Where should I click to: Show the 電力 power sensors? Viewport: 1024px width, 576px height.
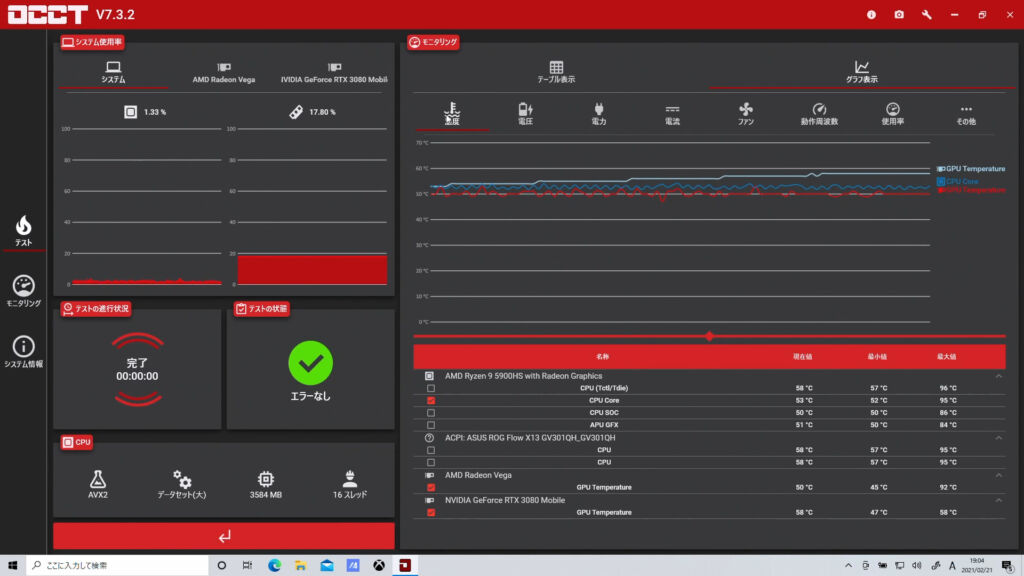[x=599, y=114]
